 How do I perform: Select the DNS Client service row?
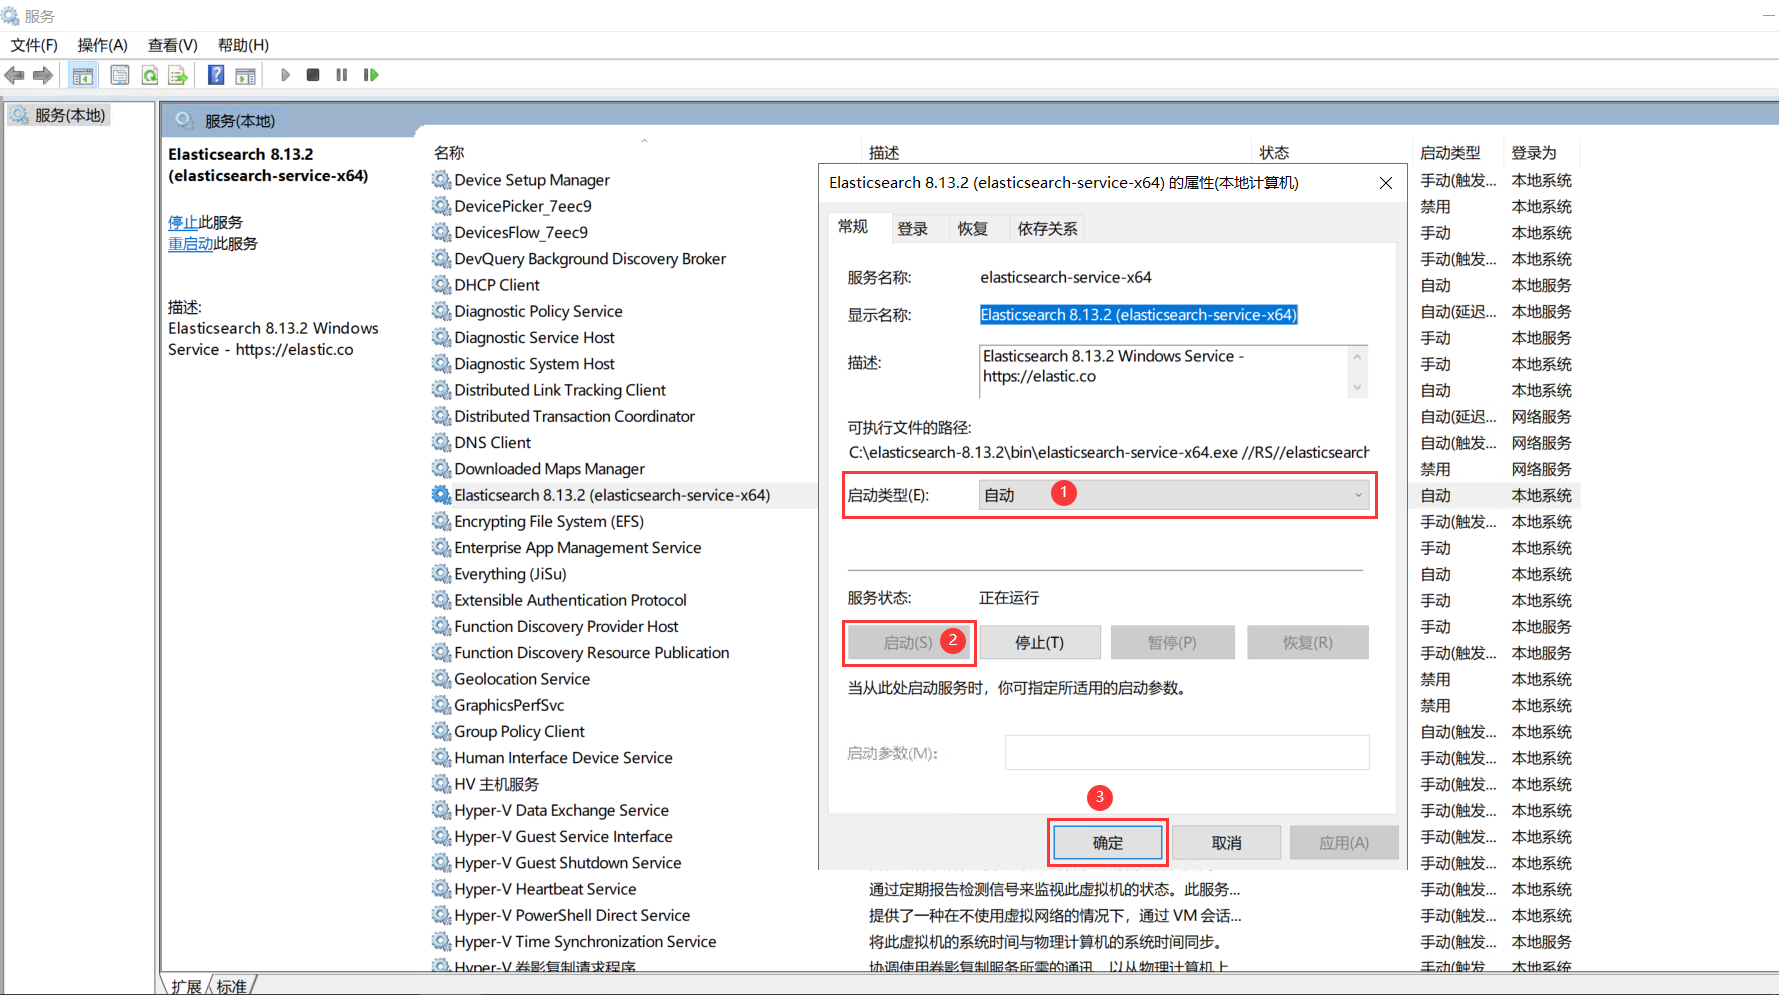click(492, 443)
